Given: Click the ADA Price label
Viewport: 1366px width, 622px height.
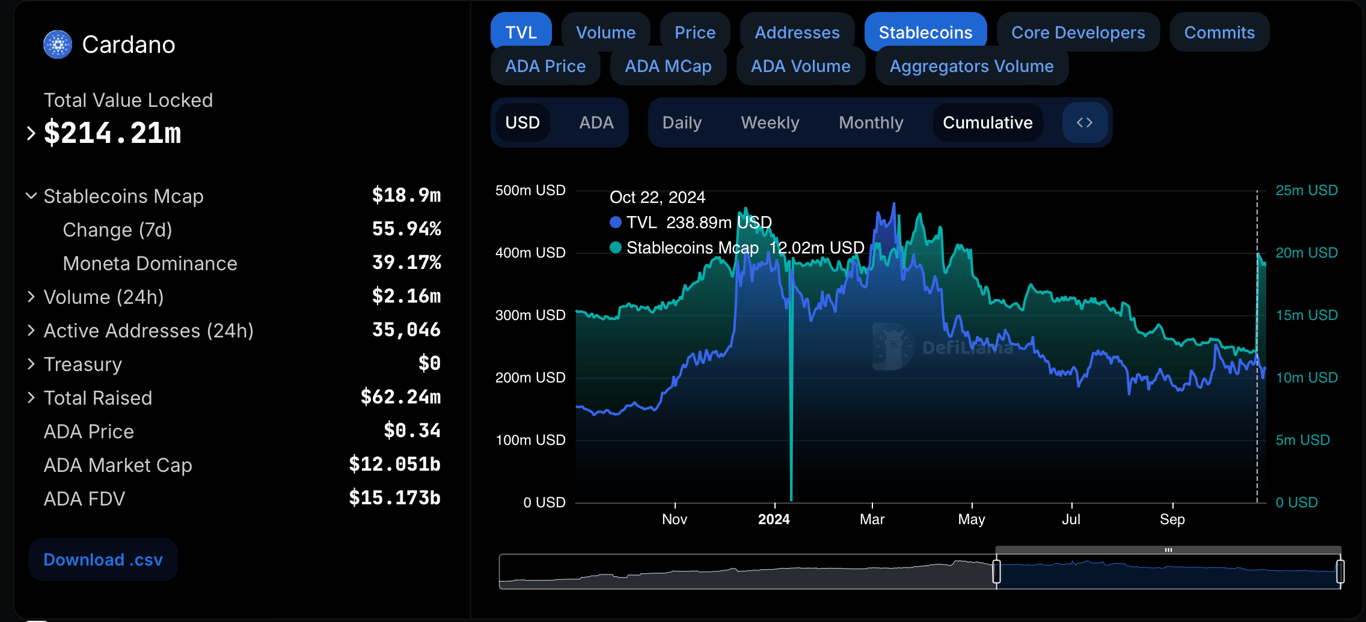Looking at the screenshot, I should click(89, 431).
